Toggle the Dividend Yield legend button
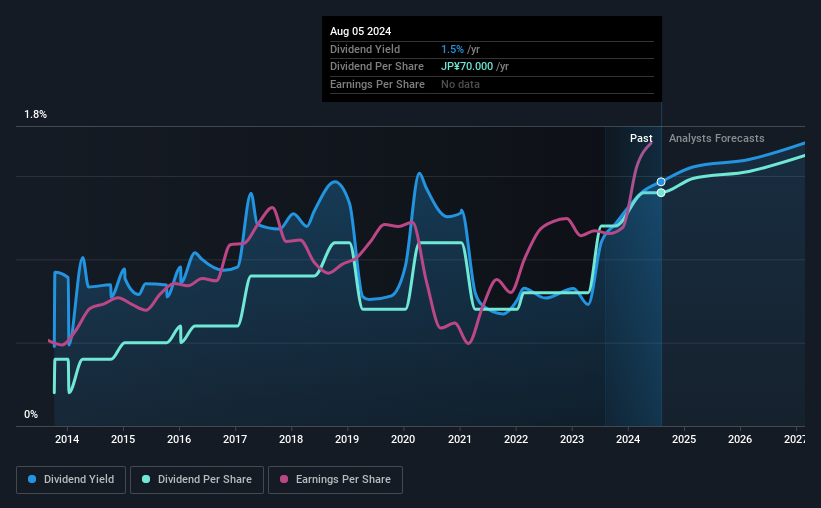 71,480
